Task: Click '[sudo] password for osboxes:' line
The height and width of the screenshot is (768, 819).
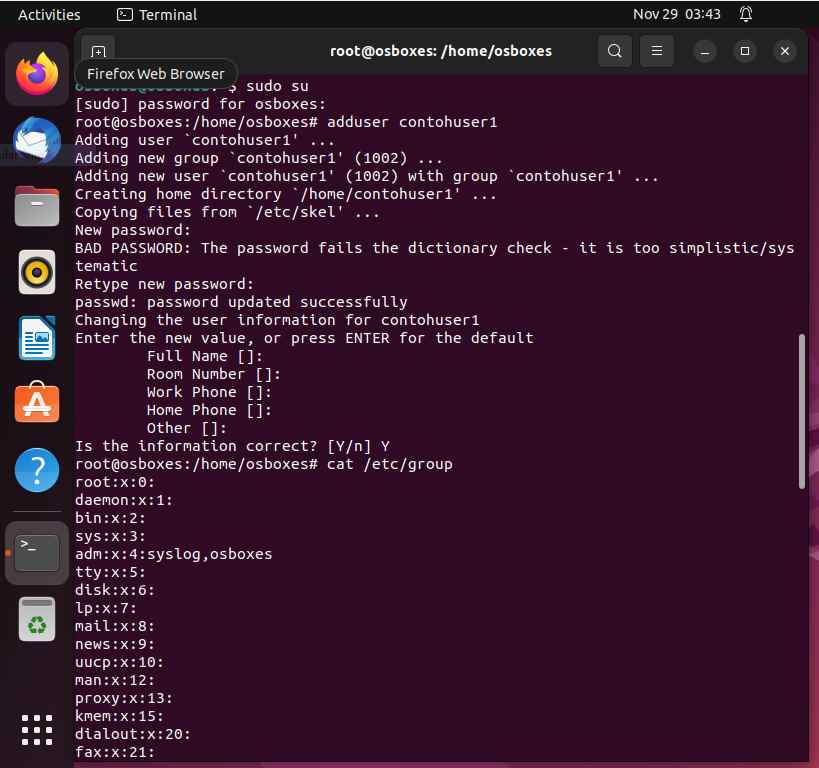Action: [201, 104]
